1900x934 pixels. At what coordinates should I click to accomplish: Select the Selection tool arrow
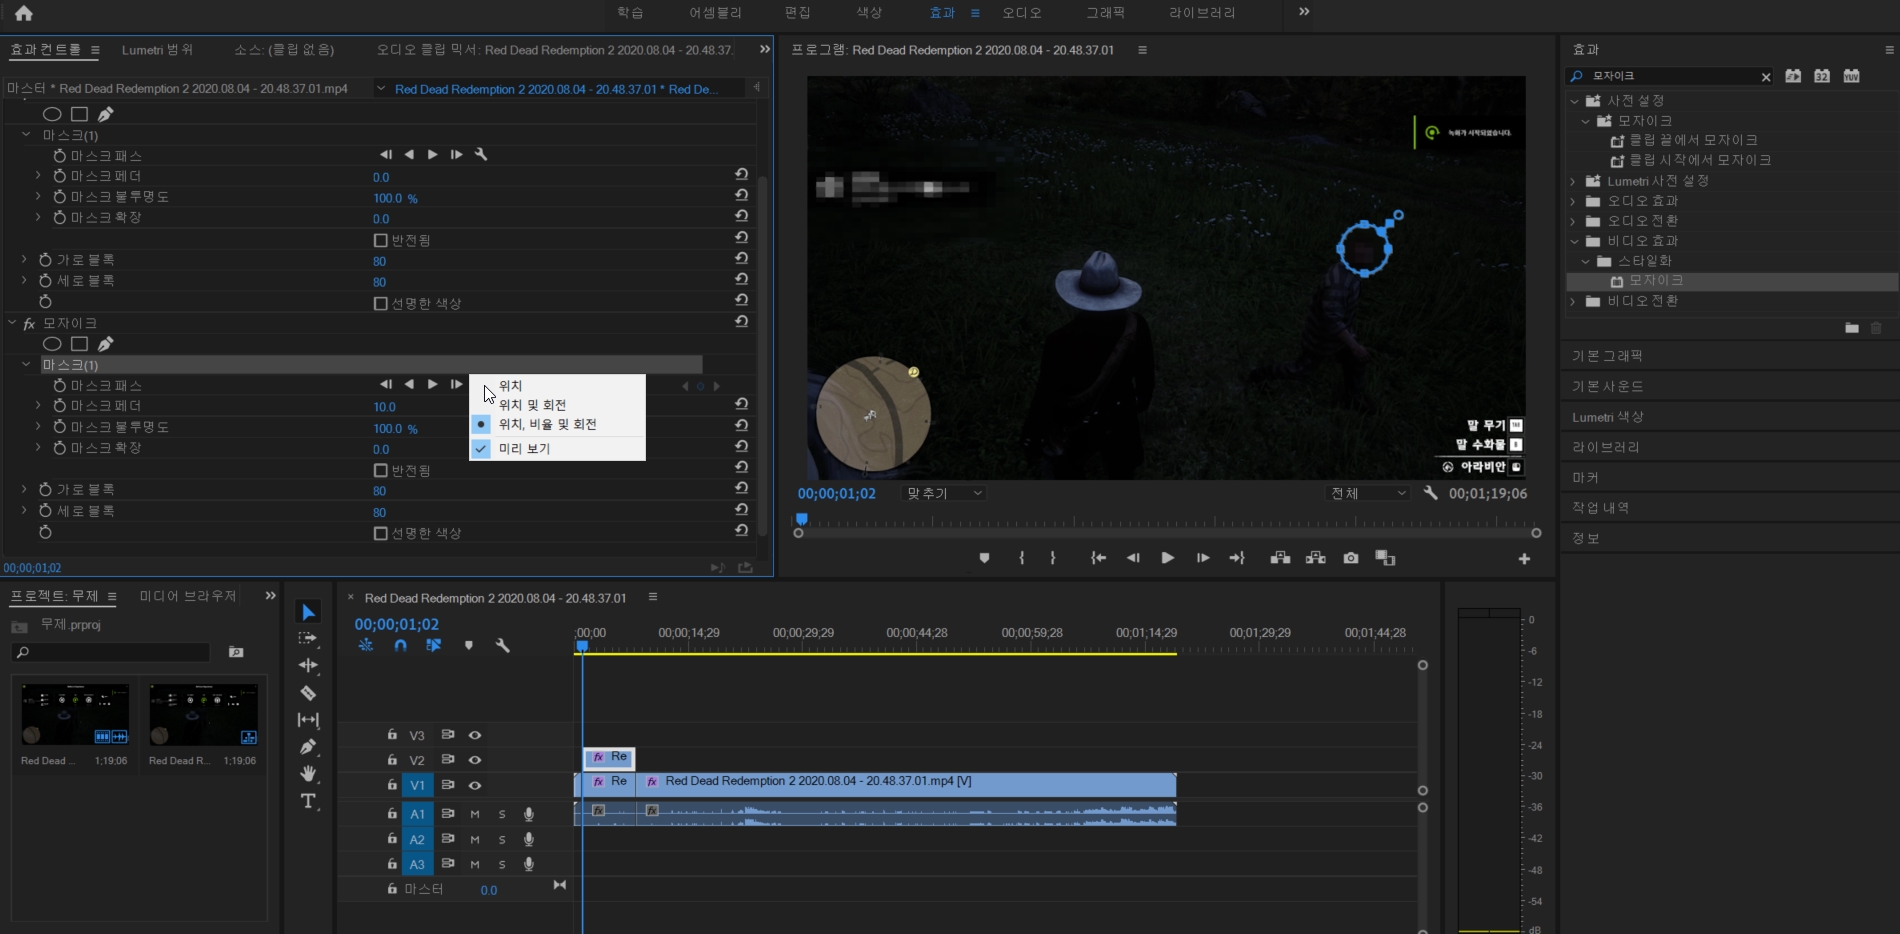coord(308,612)
